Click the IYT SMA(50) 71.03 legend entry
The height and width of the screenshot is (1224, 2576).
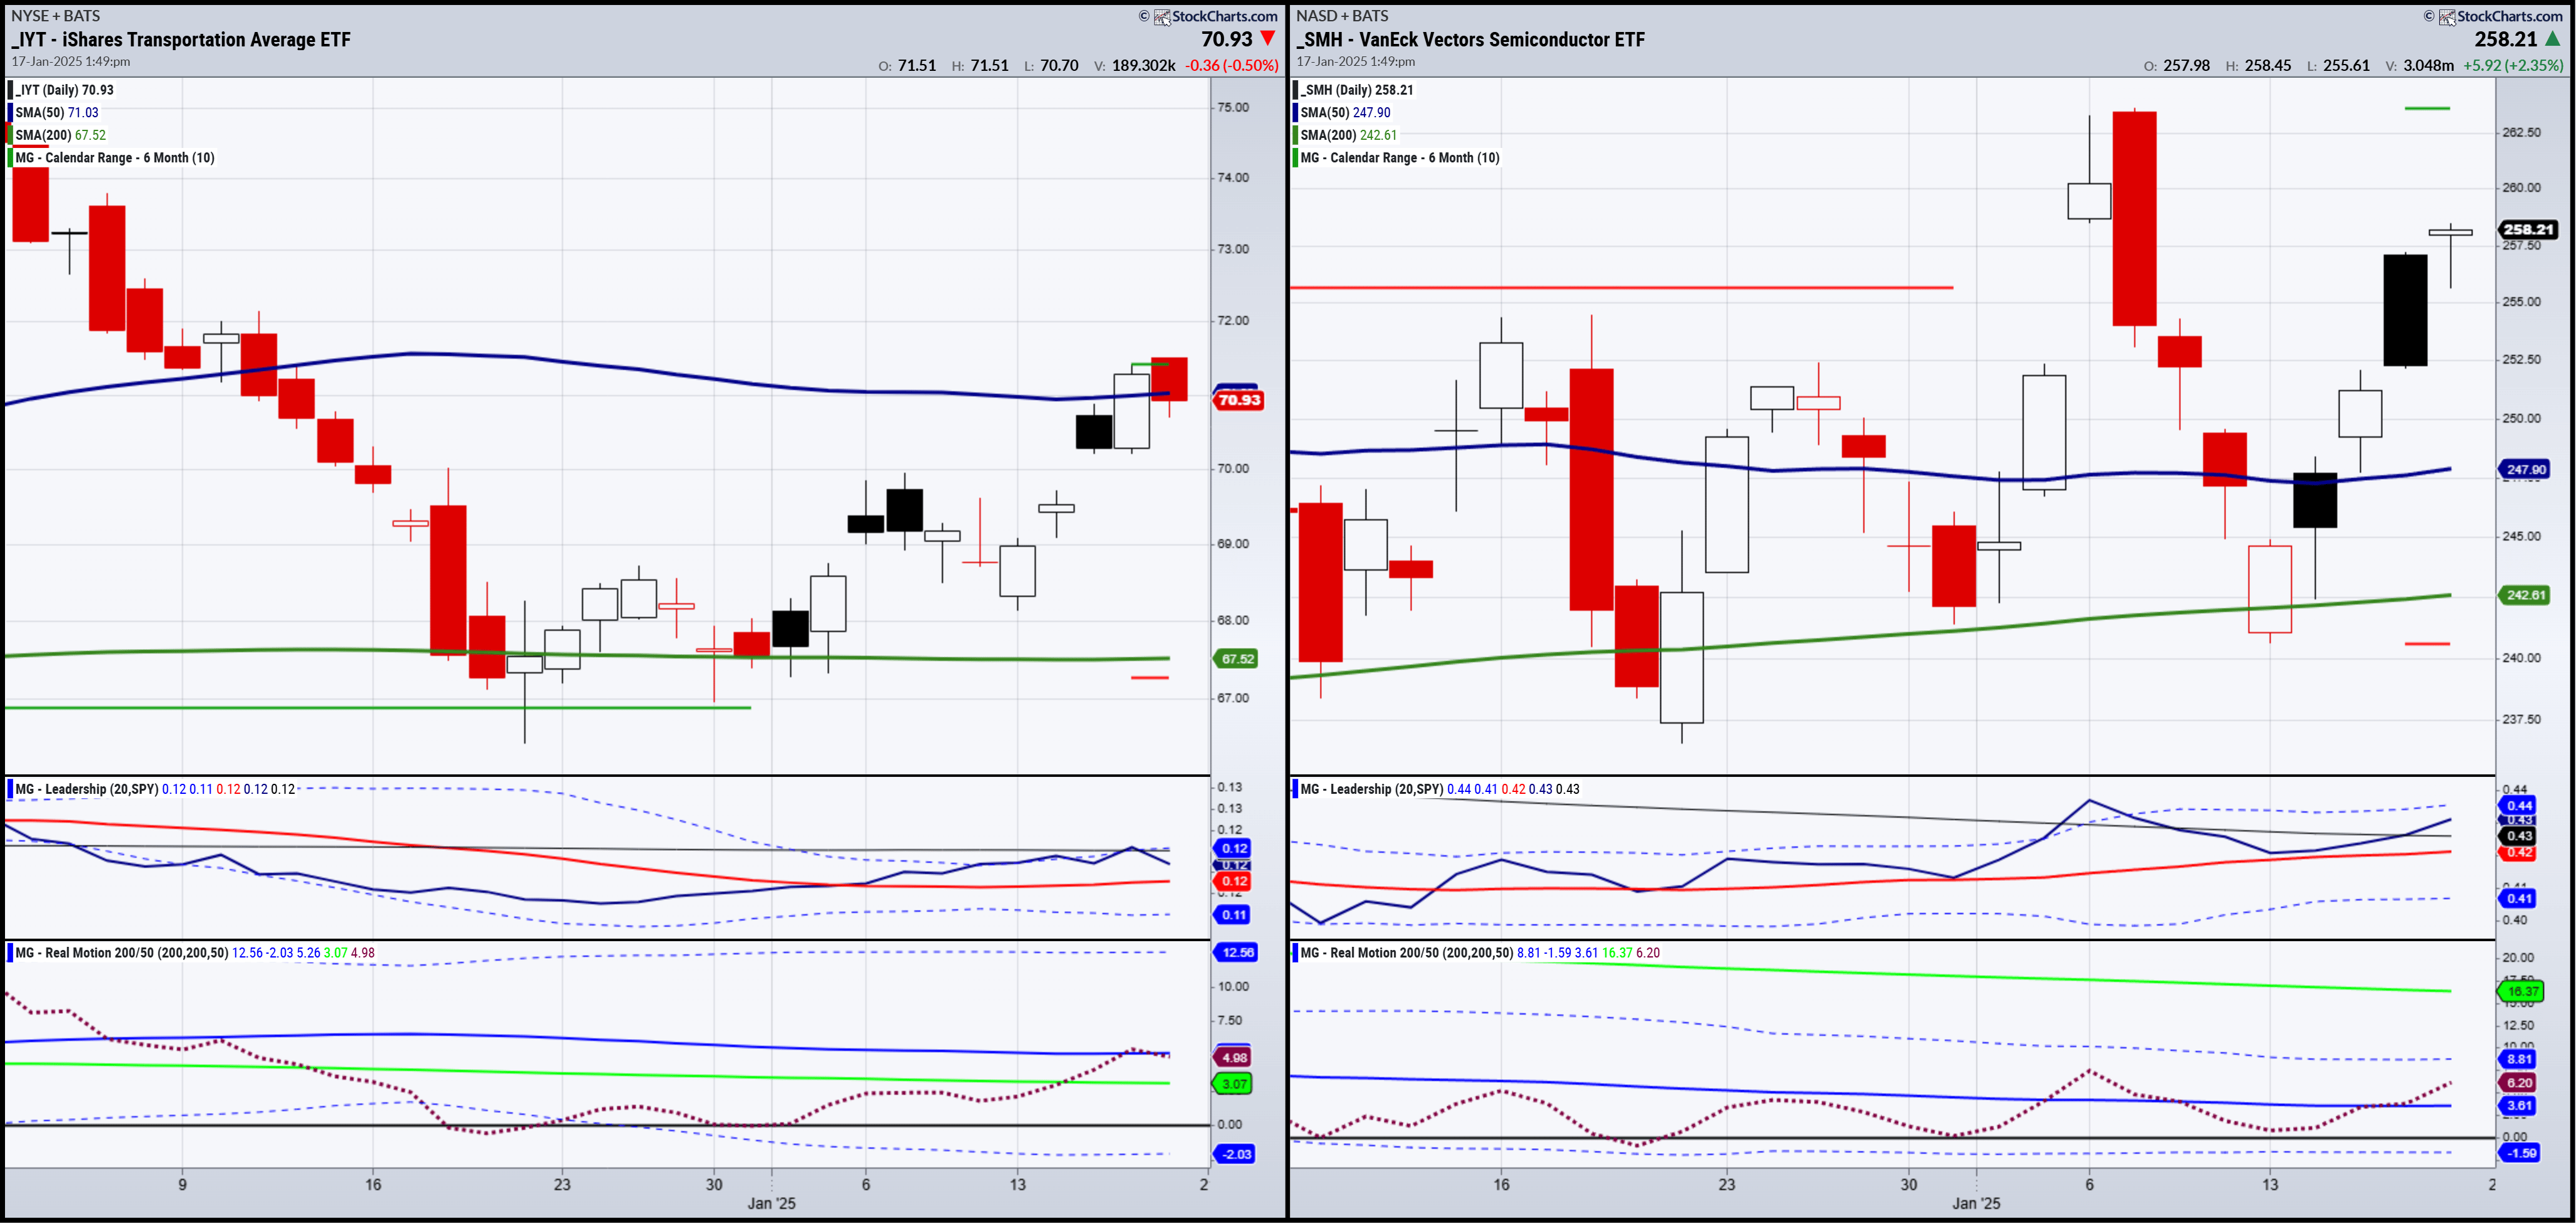pyautogui.click(x=57, y=112)
